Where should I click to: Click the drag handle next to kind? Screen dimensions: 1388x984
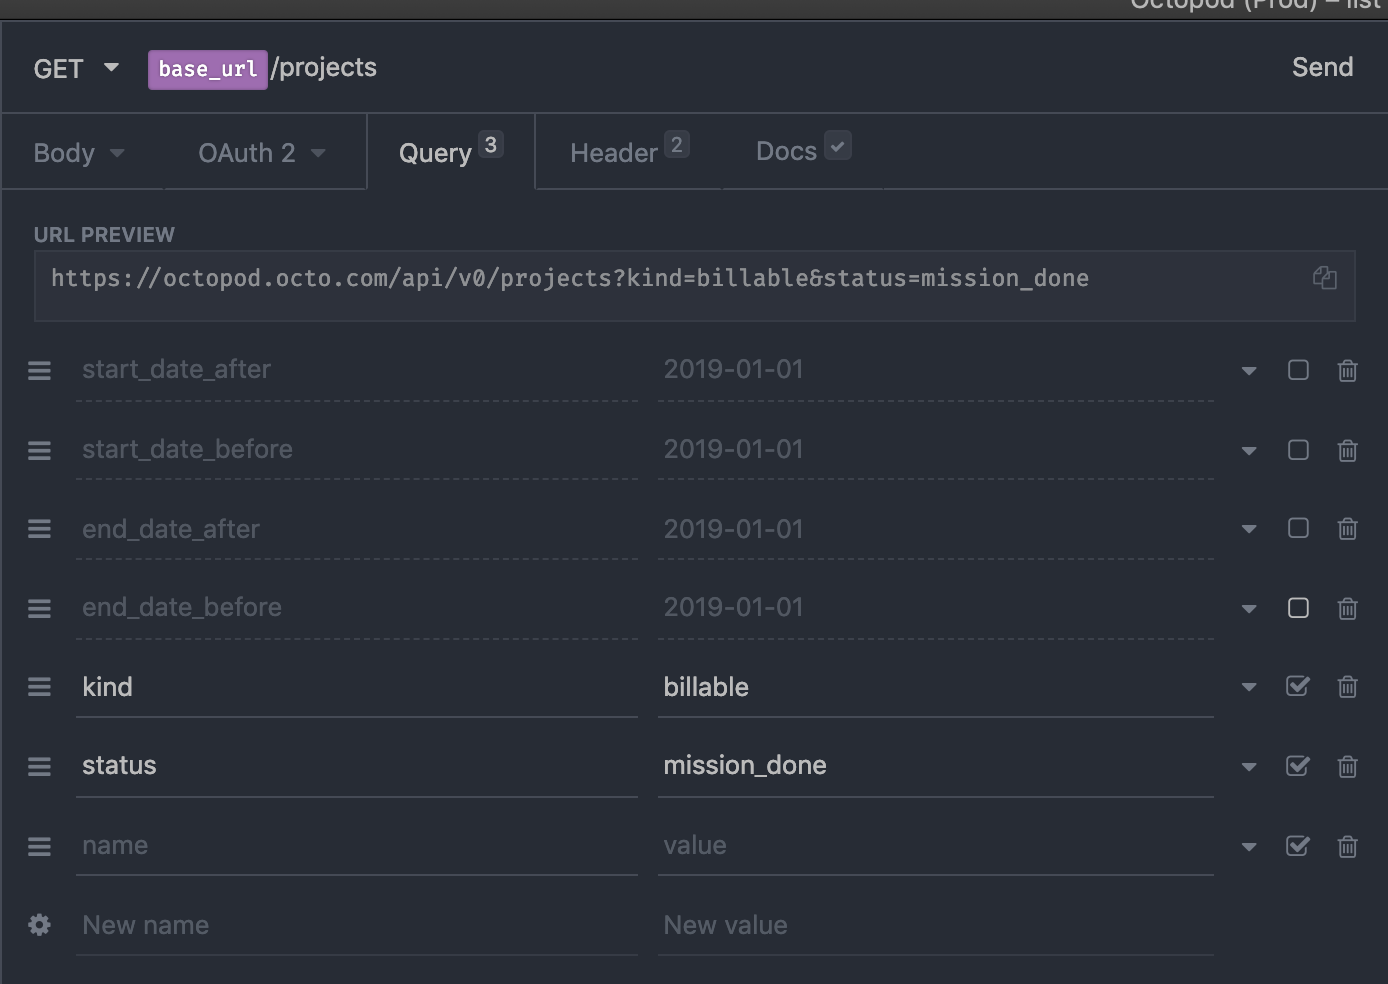[x=39, y=687]
